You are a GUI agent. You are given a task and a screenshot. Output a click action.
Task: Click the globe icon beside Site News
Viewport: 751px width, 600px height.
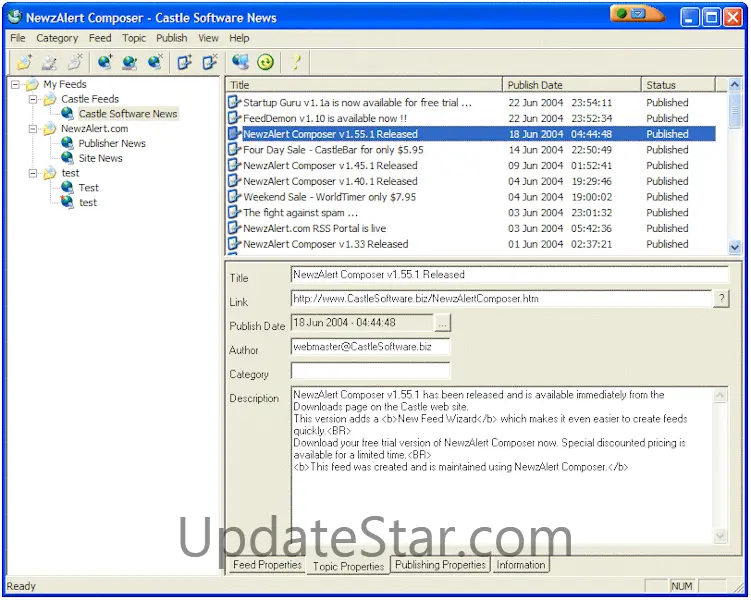pos(68,158)
